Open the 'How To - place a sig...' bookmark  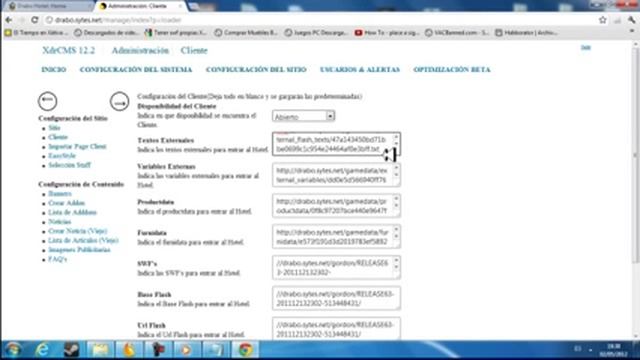click(387, 33)
